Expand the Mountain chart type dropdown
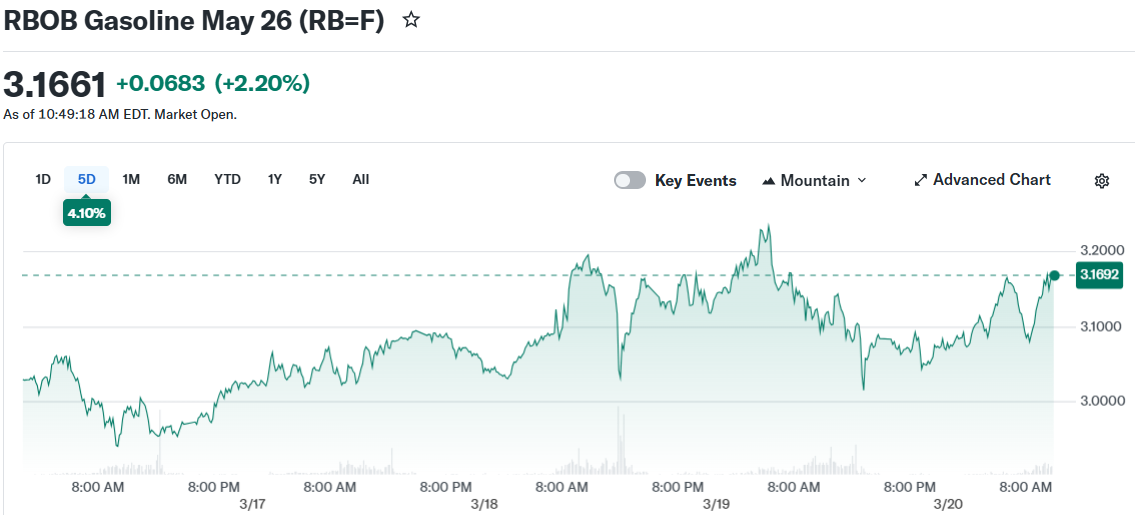Viewport: 1135px width, 515px height. coord(862,181)
